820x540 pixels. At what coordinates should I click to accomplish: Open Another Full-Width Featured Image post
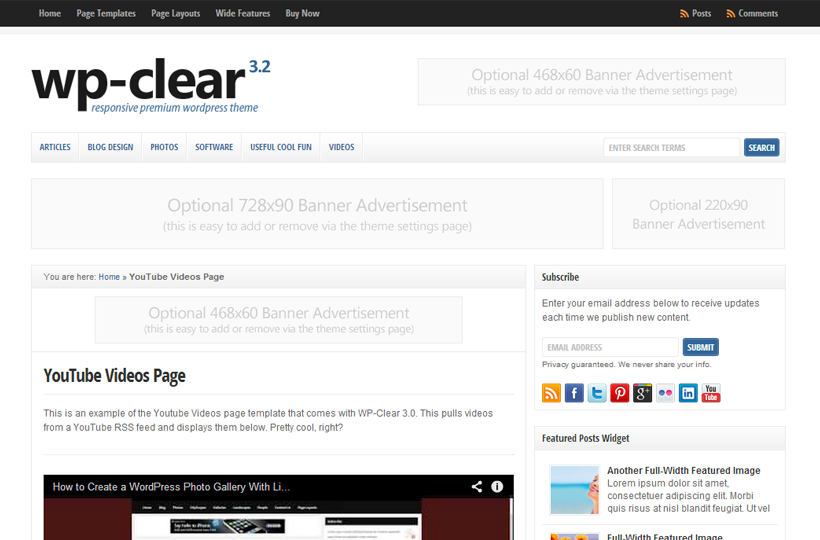click(684, 470)
